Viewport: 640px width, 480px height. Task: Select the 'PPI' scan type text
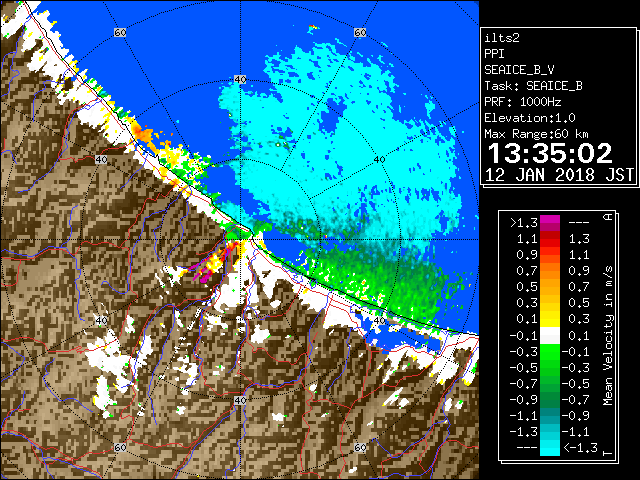pos(494,54)
